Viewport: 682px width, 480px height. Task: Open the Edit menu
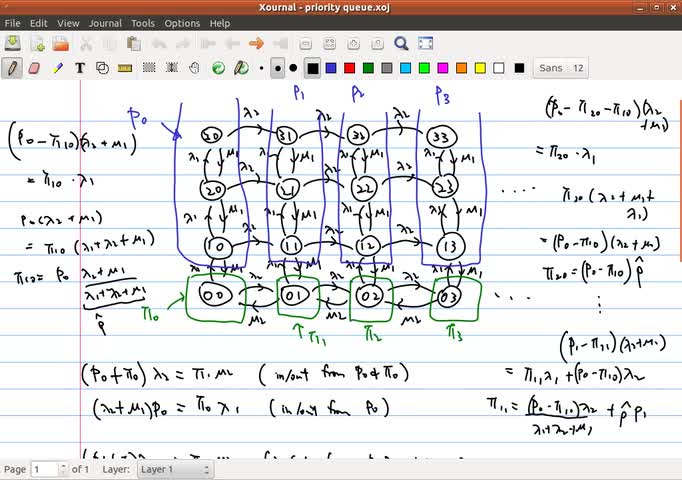point(38,23)
